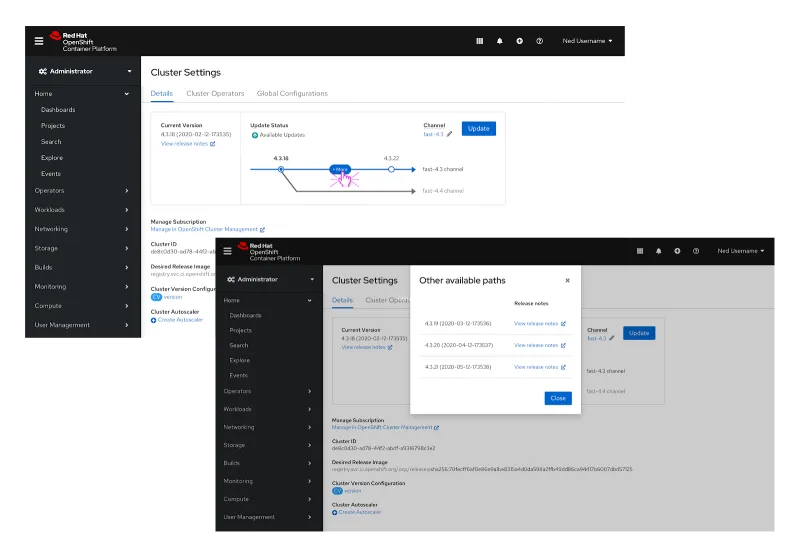Image resolution: width=800 pixels, height=557 pixels.
Task: Open Administrator perspective switcher in front window
Action: 269,280
